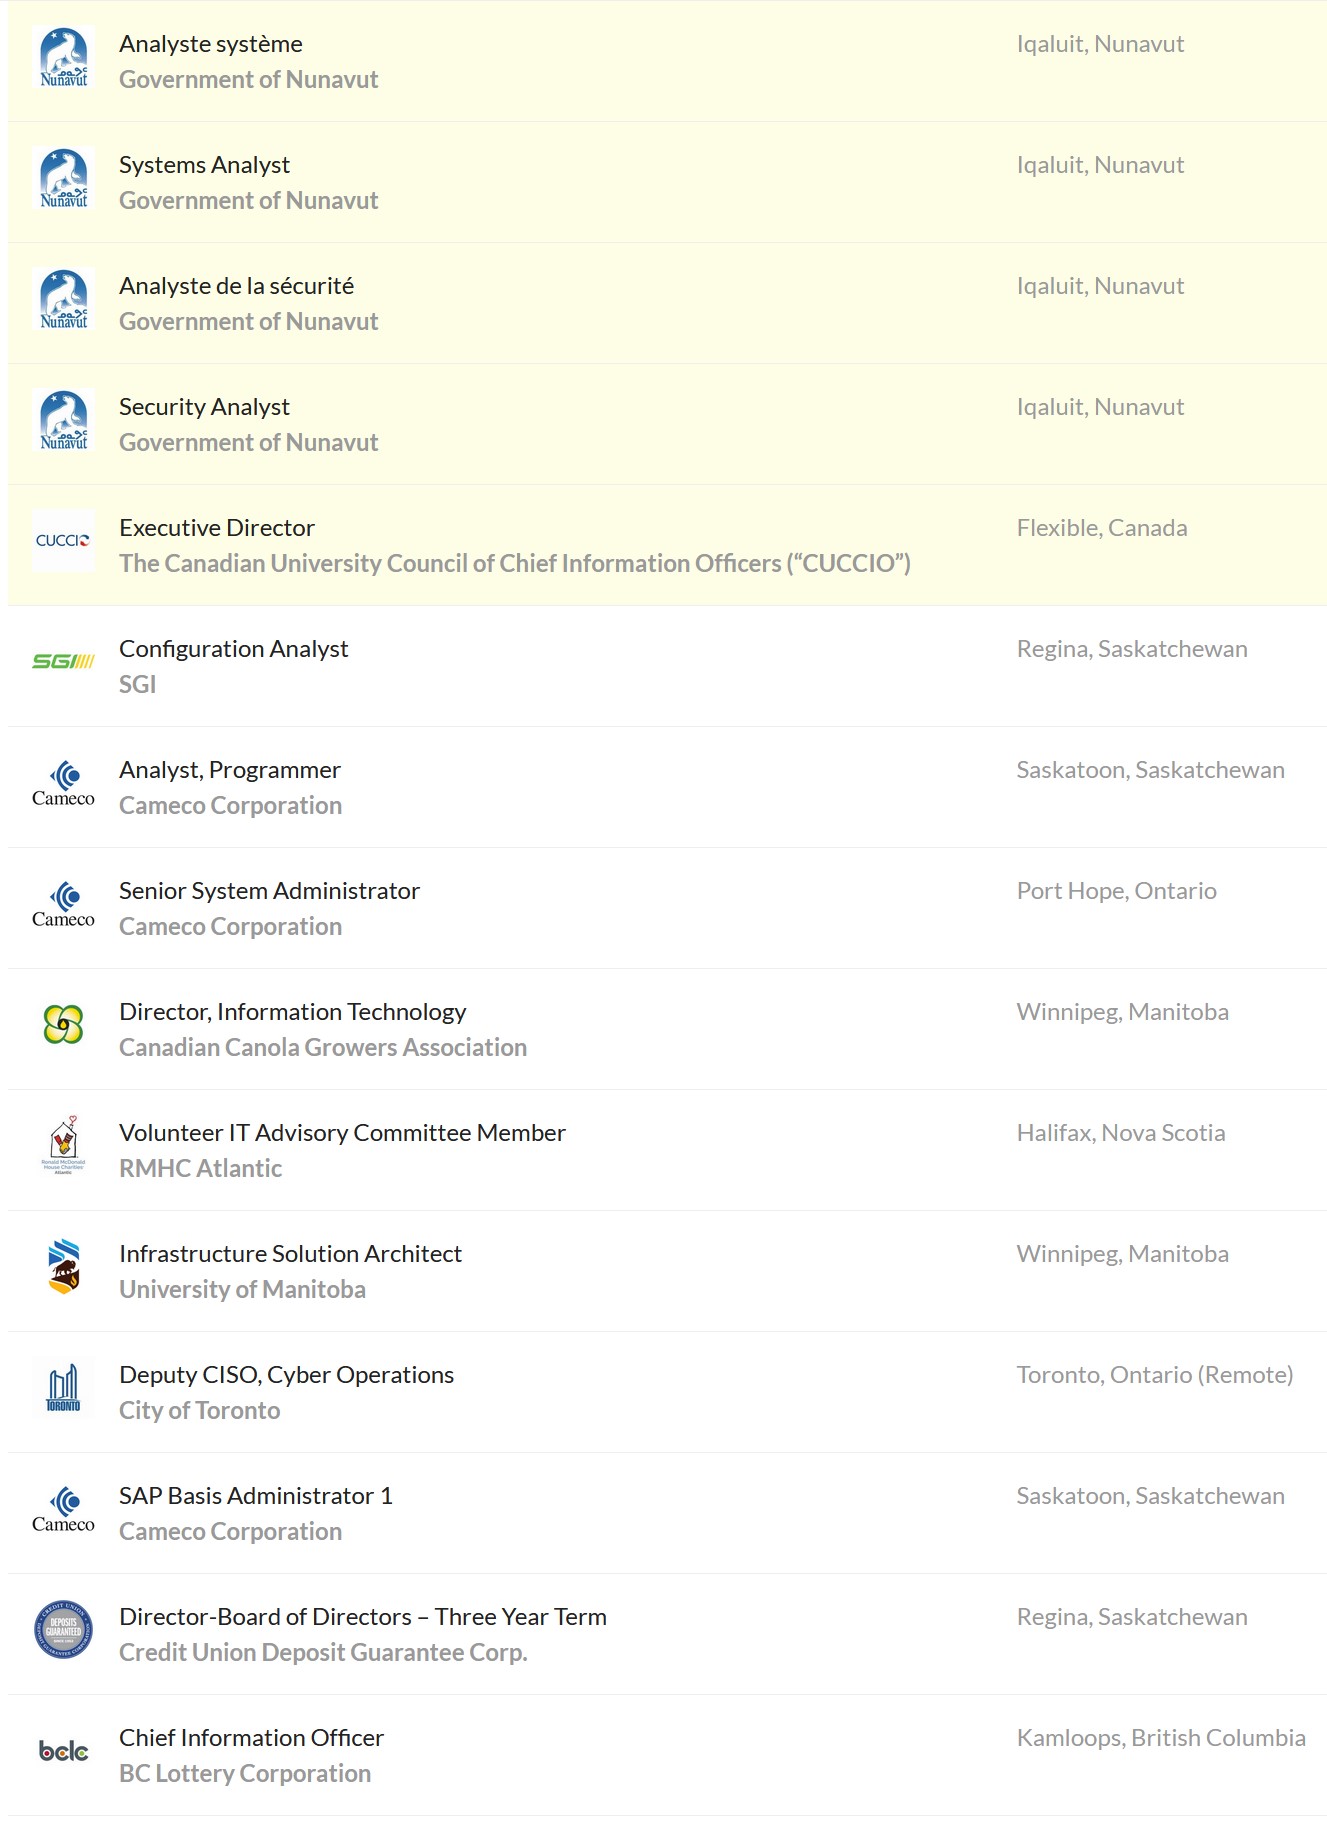The height and width of the screenshot is (1830, 1327).
Task: Click the Kamloops, British Columbia location
Action: click(1161, 1738)
